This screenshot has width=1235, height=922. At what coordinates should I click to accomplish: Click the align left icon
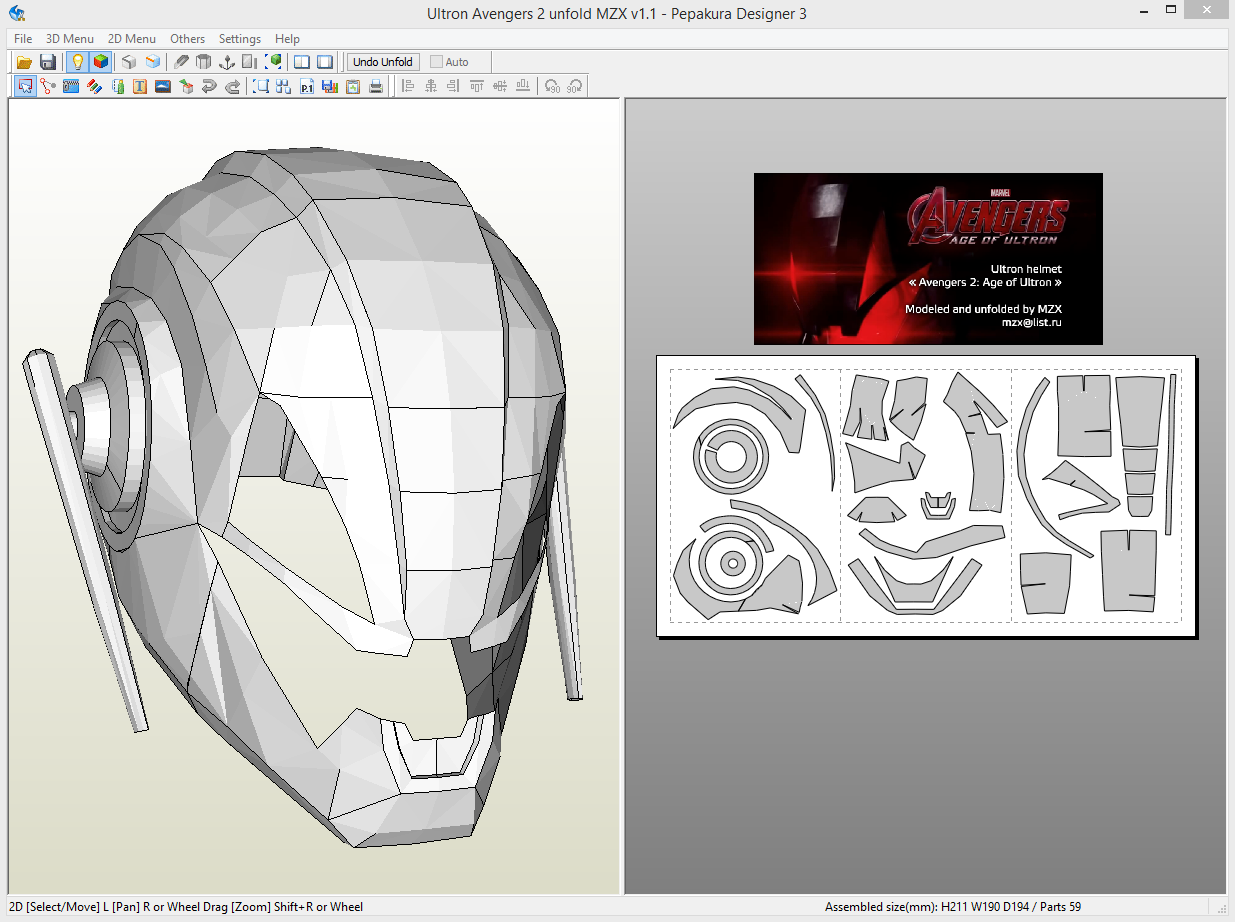[x=408, y=86]
